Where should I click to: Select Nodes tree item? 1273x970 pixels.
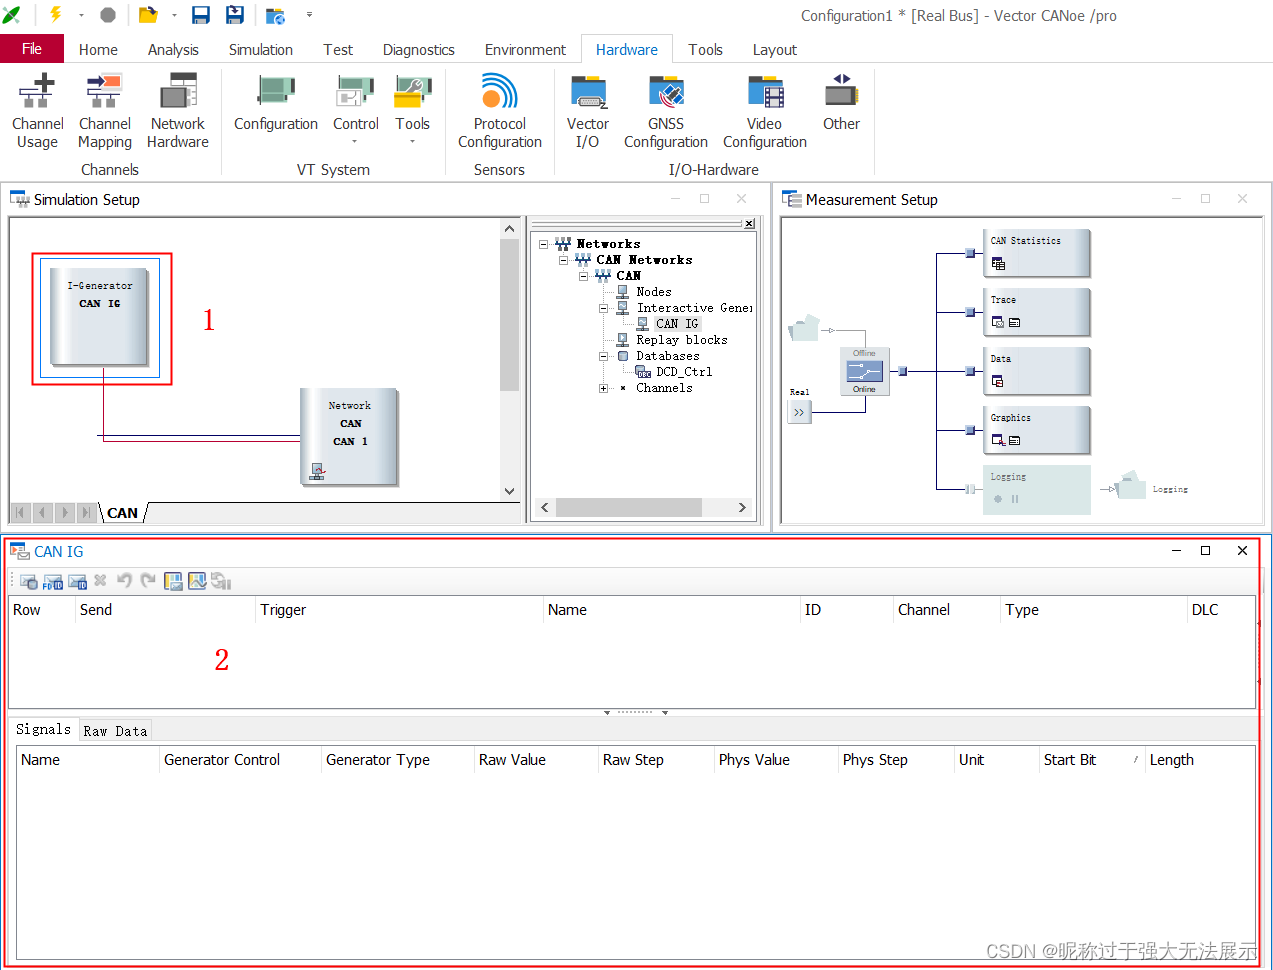654,292
